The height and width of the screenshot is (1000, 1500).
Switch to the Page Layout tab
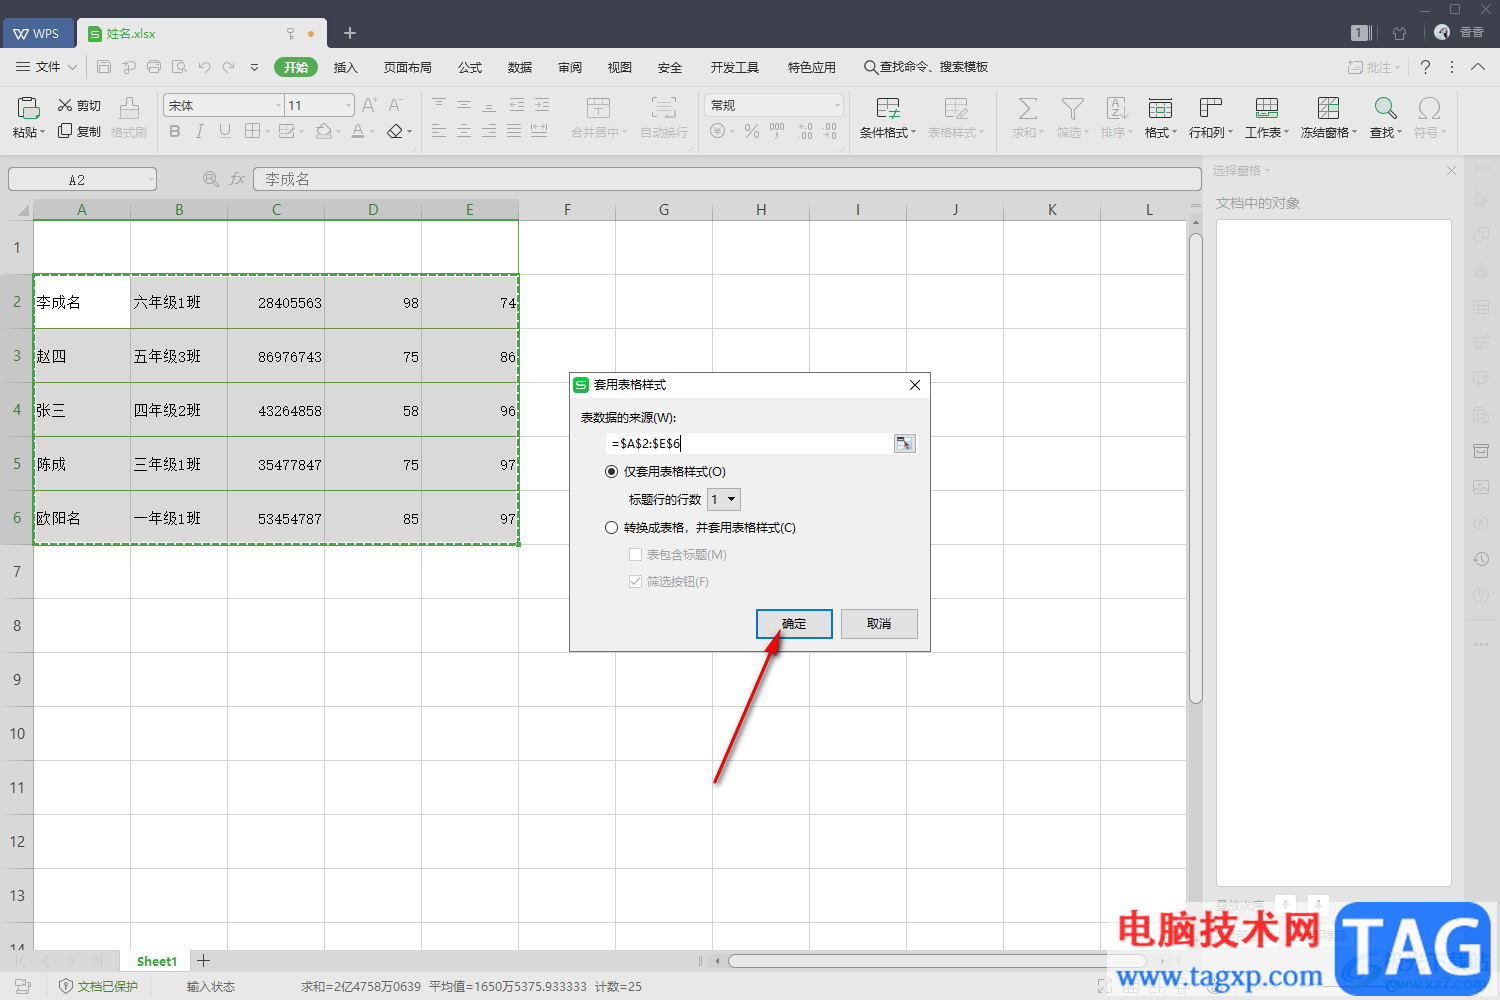pyautogui.click(x=408, y=67)
